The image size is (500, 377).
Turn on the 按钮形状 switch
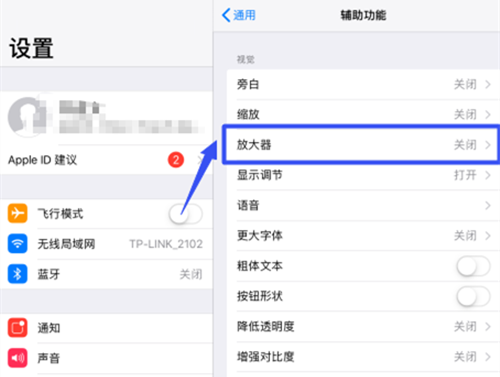[473, 296]
